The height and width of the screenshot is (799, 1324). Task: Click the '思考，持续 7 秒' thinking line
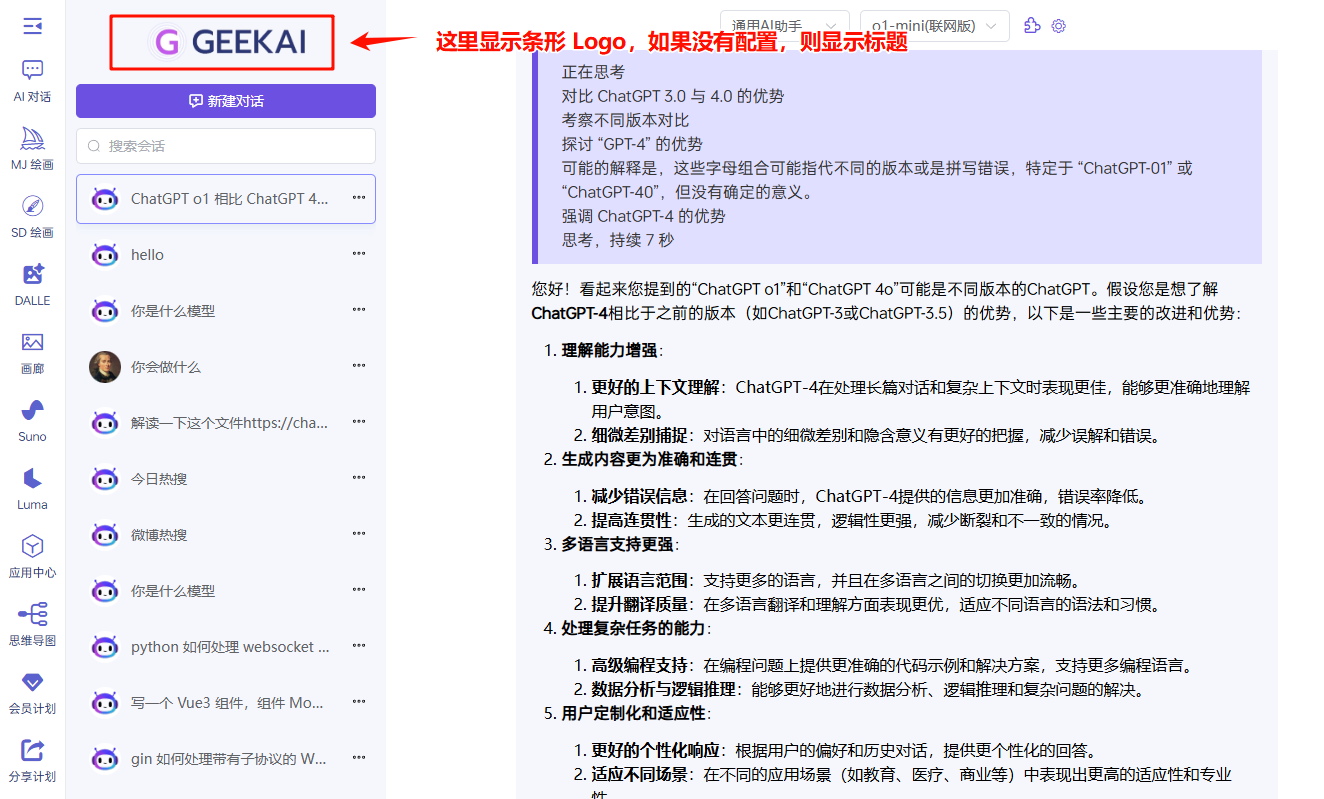(618, 240)
